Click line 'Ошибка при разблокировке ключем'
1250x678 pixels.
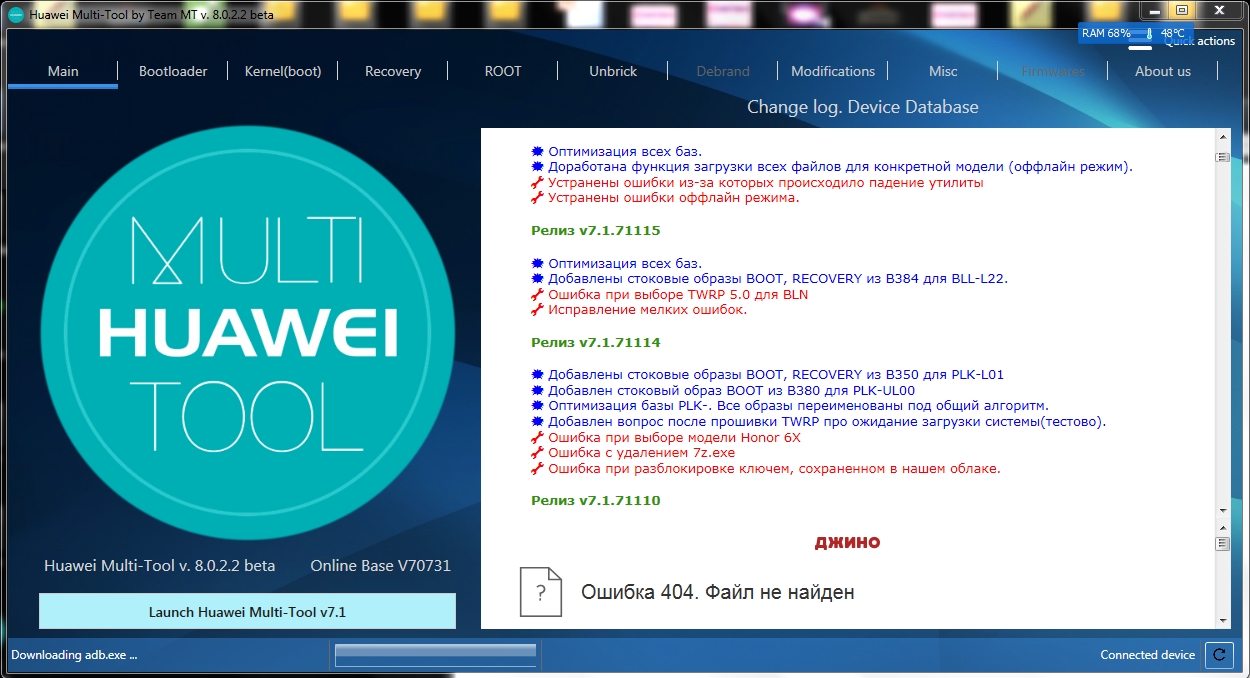tap(766, 468)
